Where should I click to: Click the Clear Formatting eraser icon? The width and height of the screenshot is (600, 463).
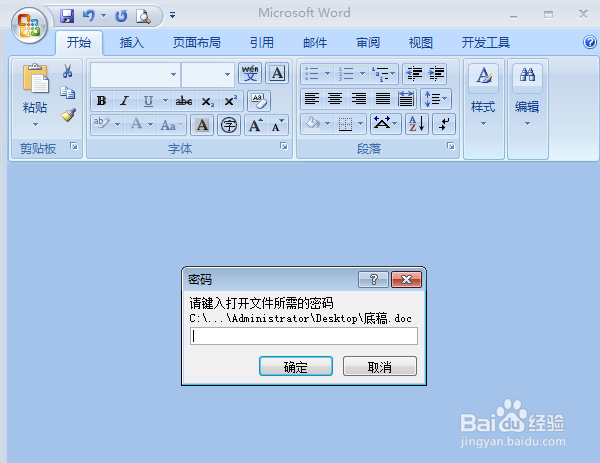[259, 101]
